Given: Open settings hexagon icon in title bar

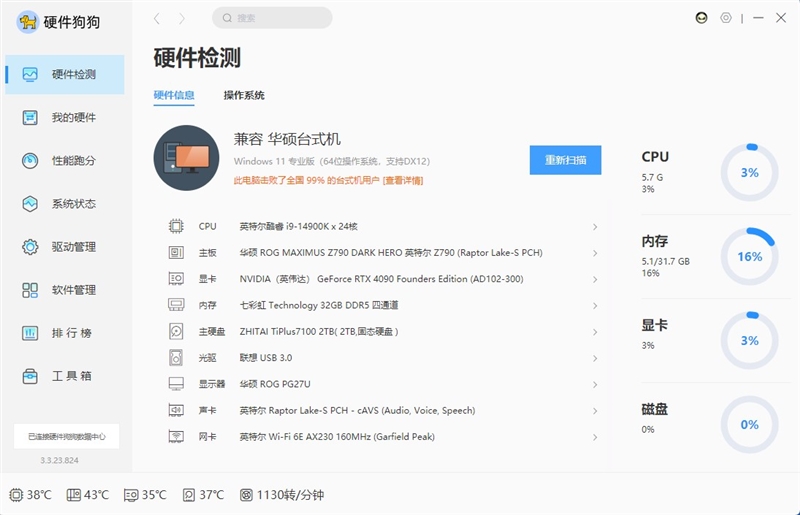Looking at the screenshot, I should pos(726,18).
